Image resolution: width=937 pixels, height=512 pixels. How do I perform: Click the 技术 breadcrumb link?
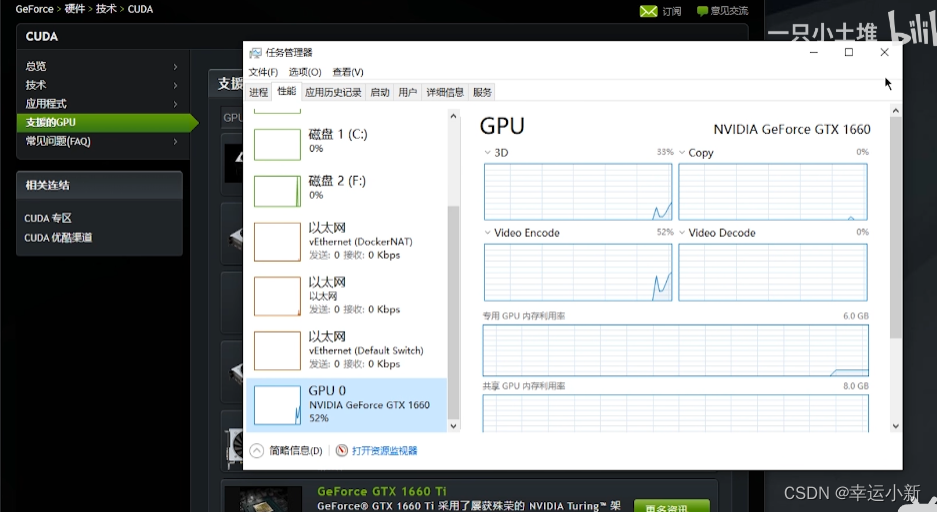[106, 9]
